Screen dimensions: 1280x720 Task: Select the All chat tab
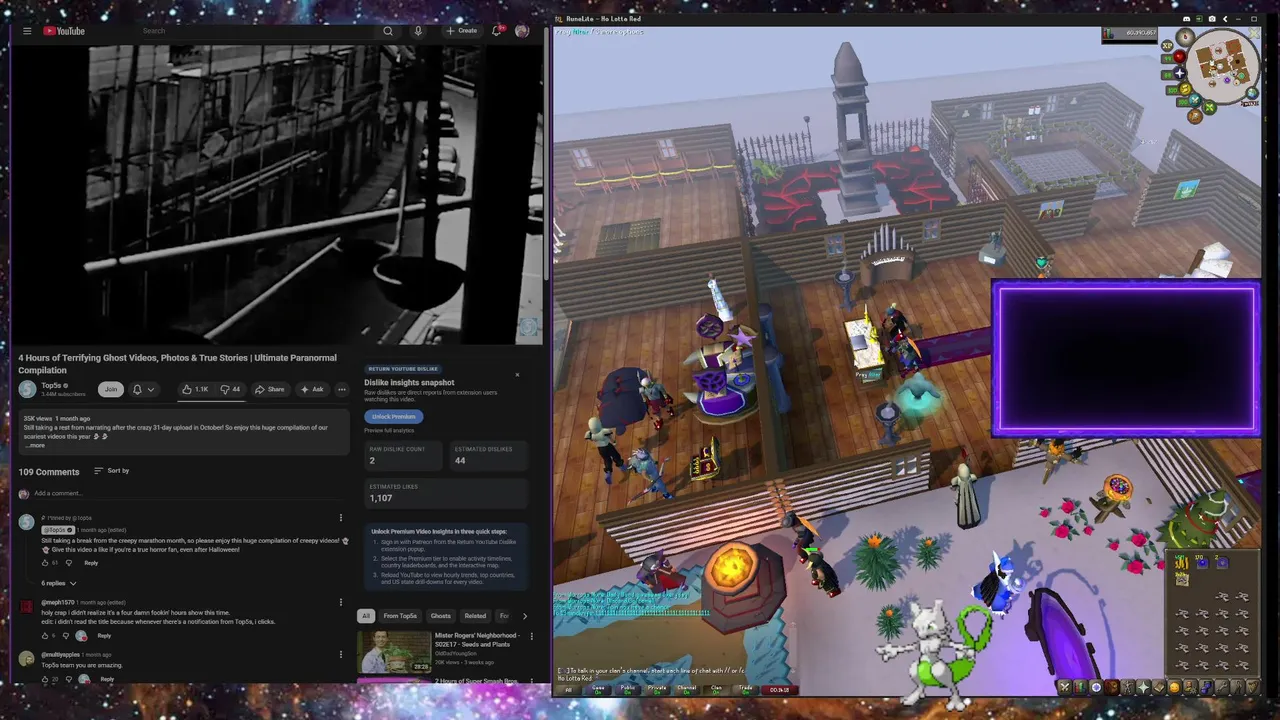569,689
